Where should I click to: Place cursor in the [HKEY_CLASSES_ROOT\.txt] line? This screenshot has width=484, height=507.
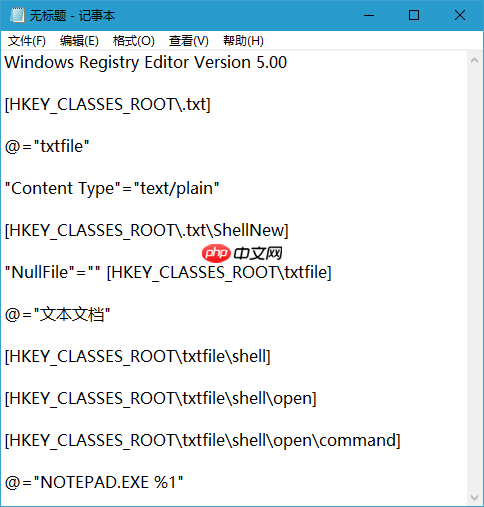108,104
